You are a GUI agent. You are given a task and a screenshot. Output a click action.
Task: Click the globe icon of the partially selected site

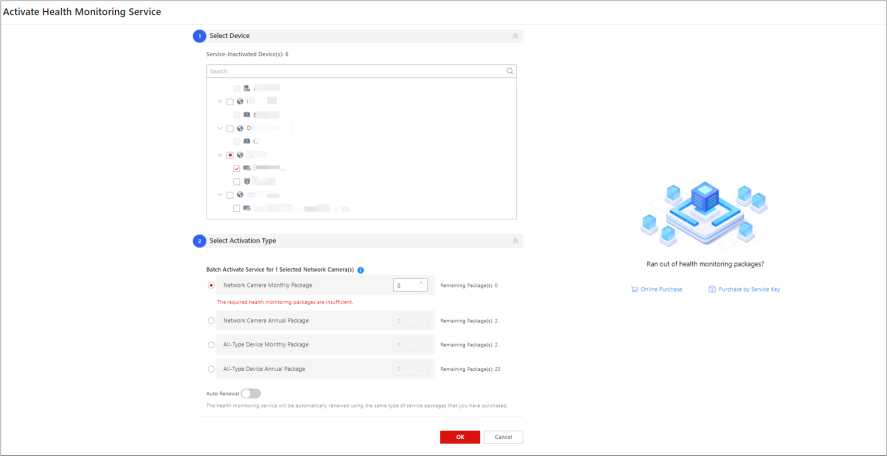[x=240, y=155]
